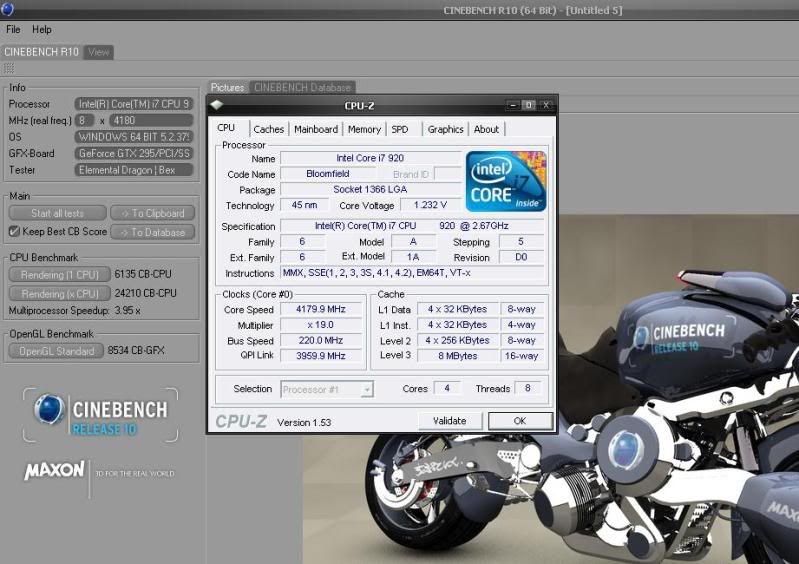Image resolution: width=799 pixels, height=564 pixels.
Task: Run Rendering (x CPU) benchmark
Action: coord(60,294)
